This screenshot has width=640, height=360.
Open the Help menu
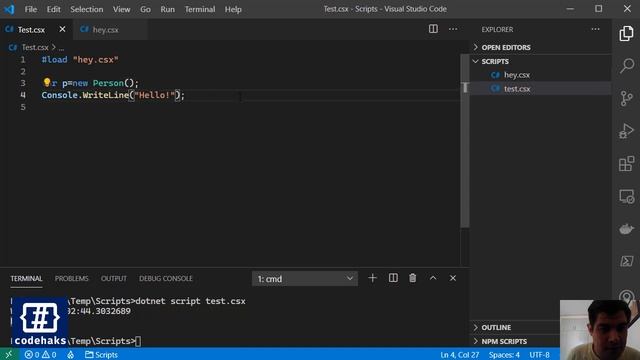click(233, 9)
